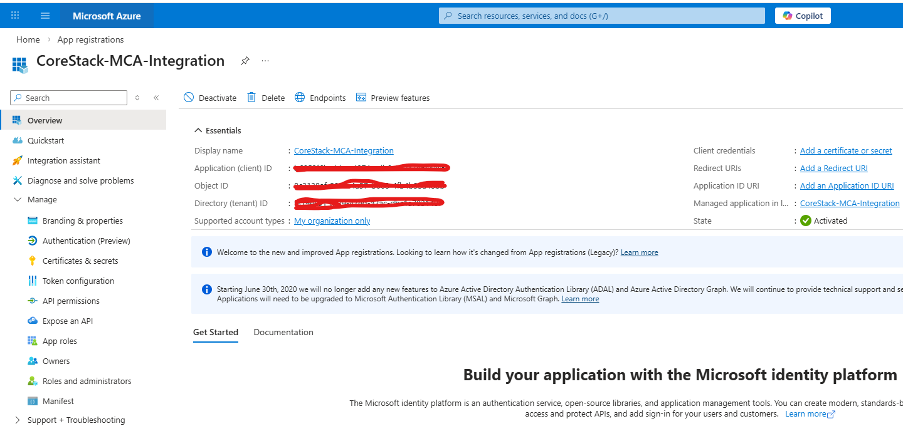Expand Support + Troubleshooting section
This screenshot has height=432, width=904.
[17, 420]
